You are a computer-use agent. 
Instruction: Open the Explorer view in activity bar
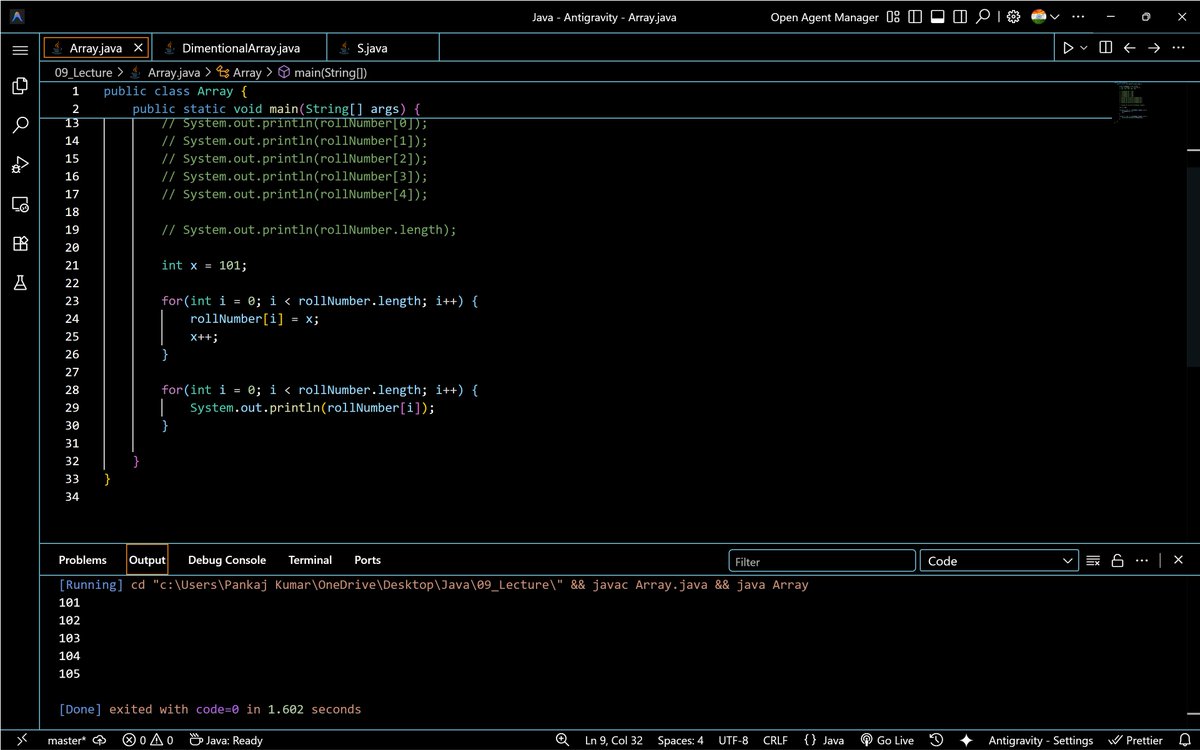20,87
